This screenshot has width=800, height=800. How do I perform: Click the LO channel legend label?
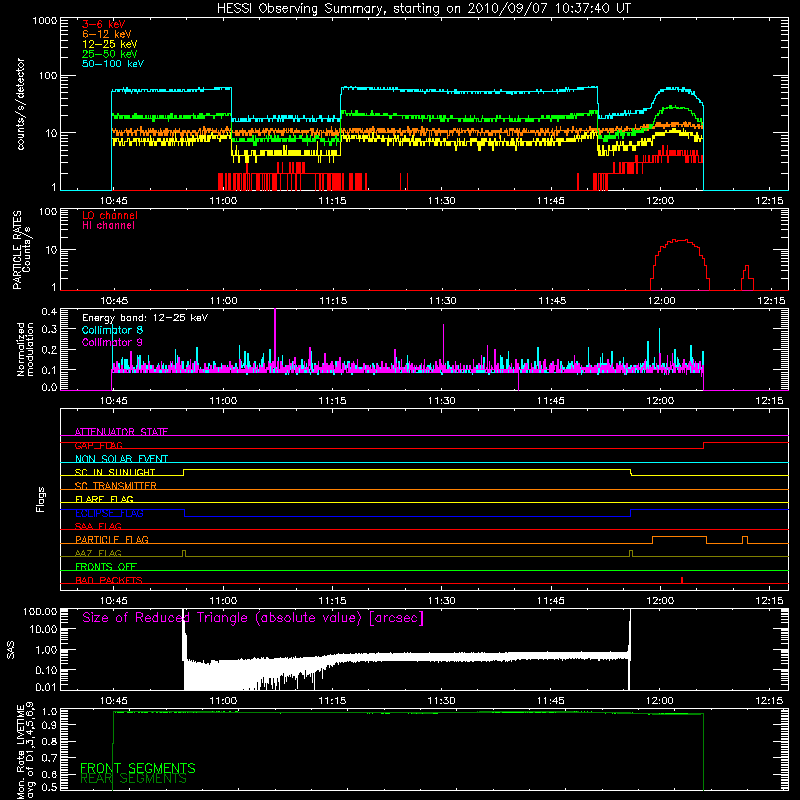110,215
